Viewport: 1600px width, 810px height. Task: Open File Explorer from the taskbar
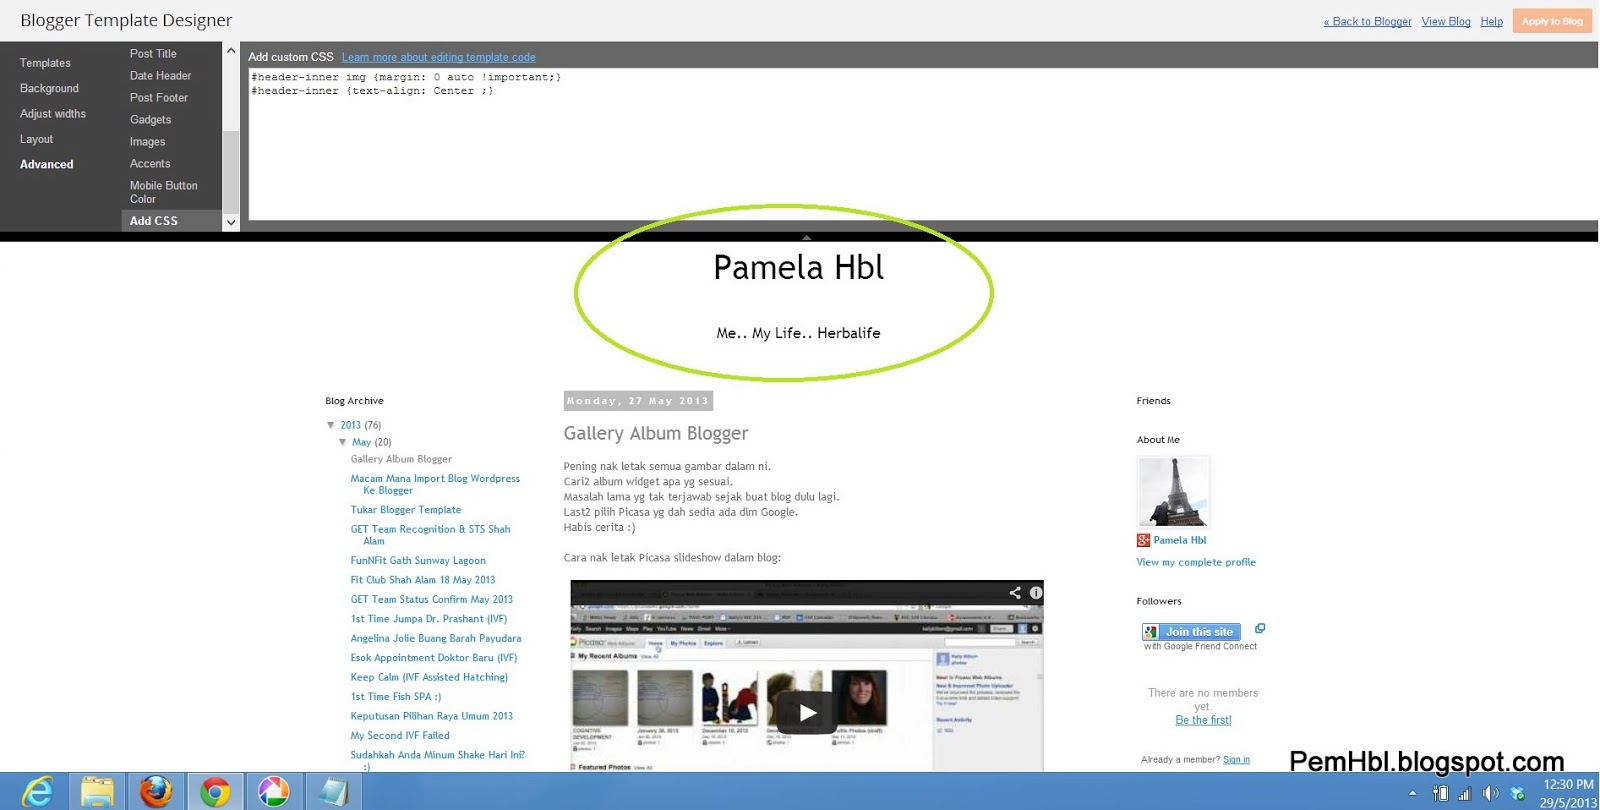click(97, 792)
